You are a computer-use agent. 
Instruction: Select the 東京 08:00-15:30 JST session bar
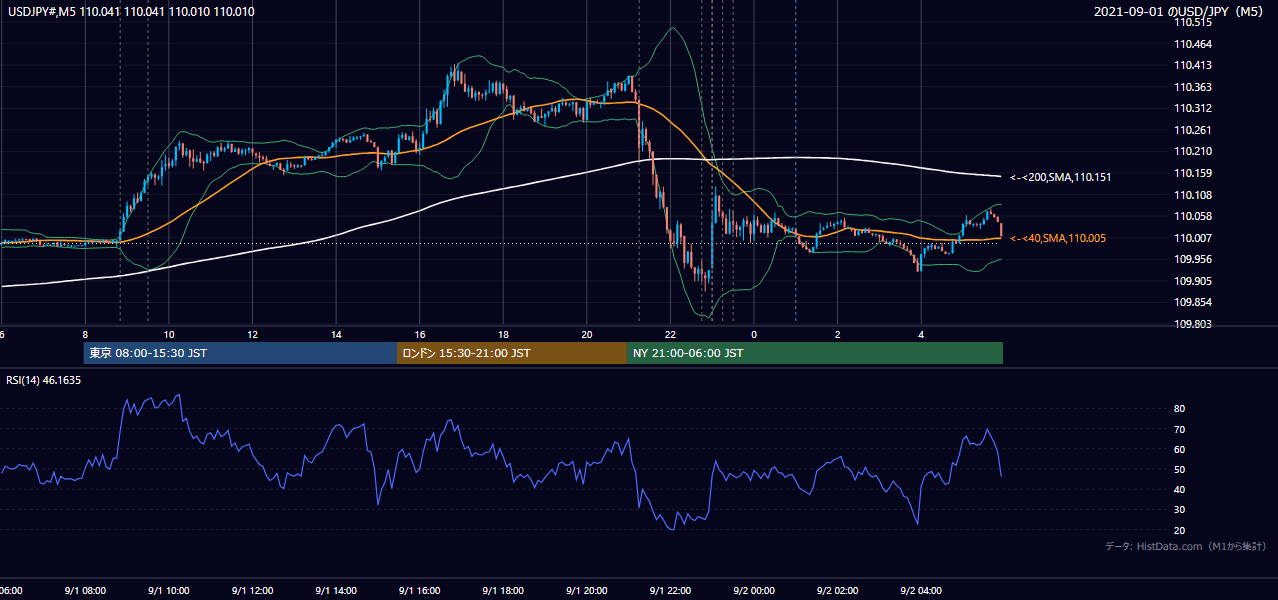(240, 353)
